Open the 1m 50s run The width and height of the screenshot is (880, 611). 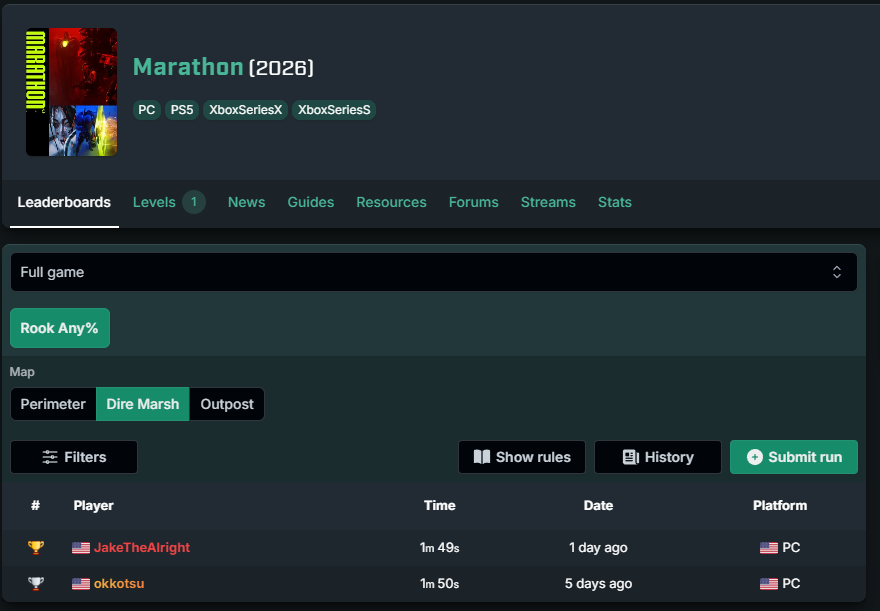(x=439, y=584)
